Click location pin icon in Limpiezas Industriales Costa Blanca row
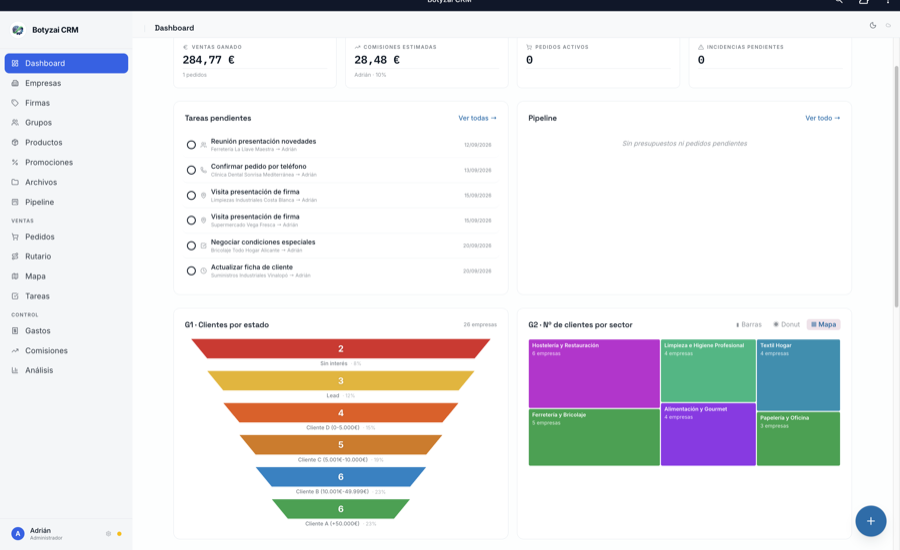The width and height of the screenshot is (900, 550). click(204, 196)
